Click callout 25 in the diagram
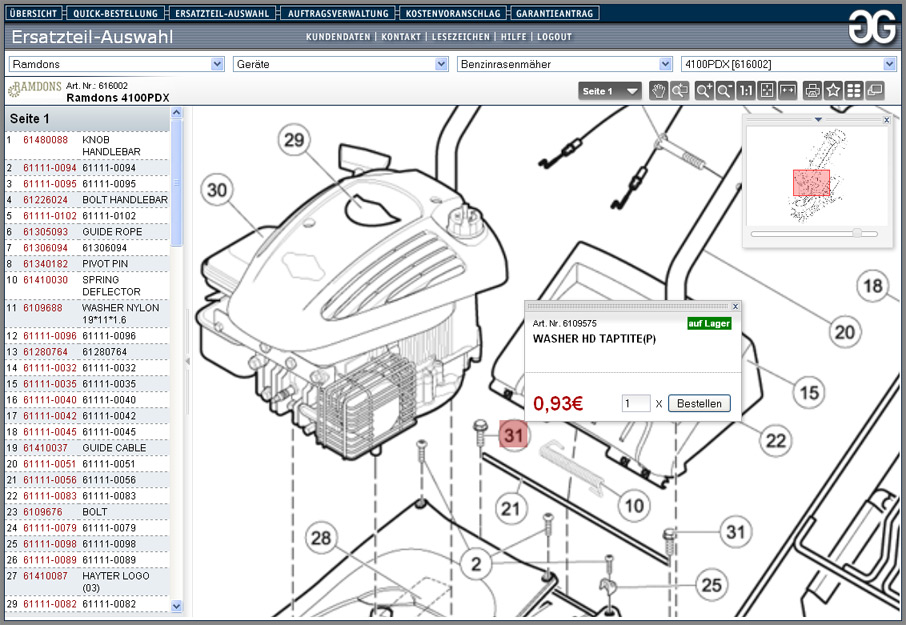This screenshot has height=625, width=906. pyautogui.click(x=711, y=585)
